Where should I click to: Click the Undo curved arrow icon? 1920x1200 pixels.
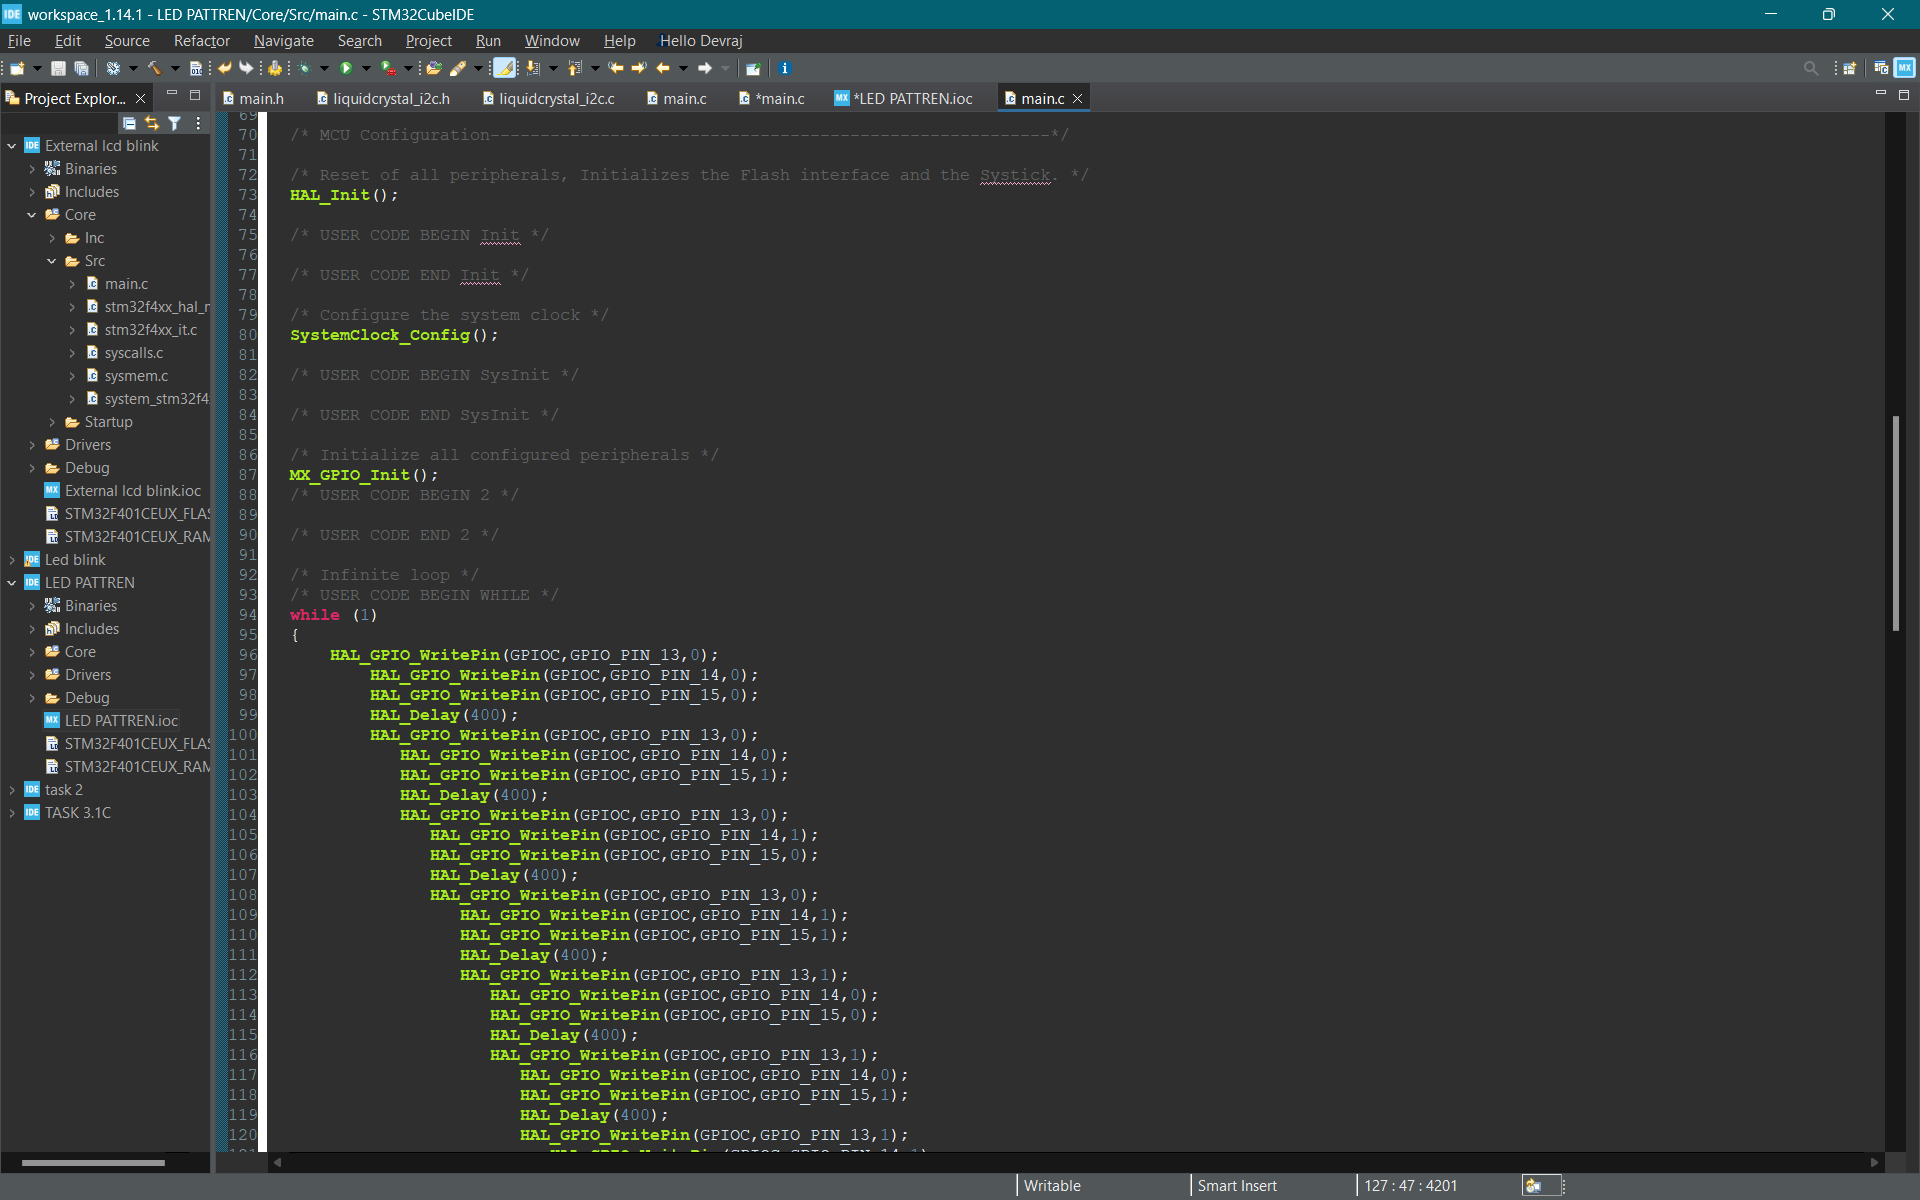(x=224, y=68)
